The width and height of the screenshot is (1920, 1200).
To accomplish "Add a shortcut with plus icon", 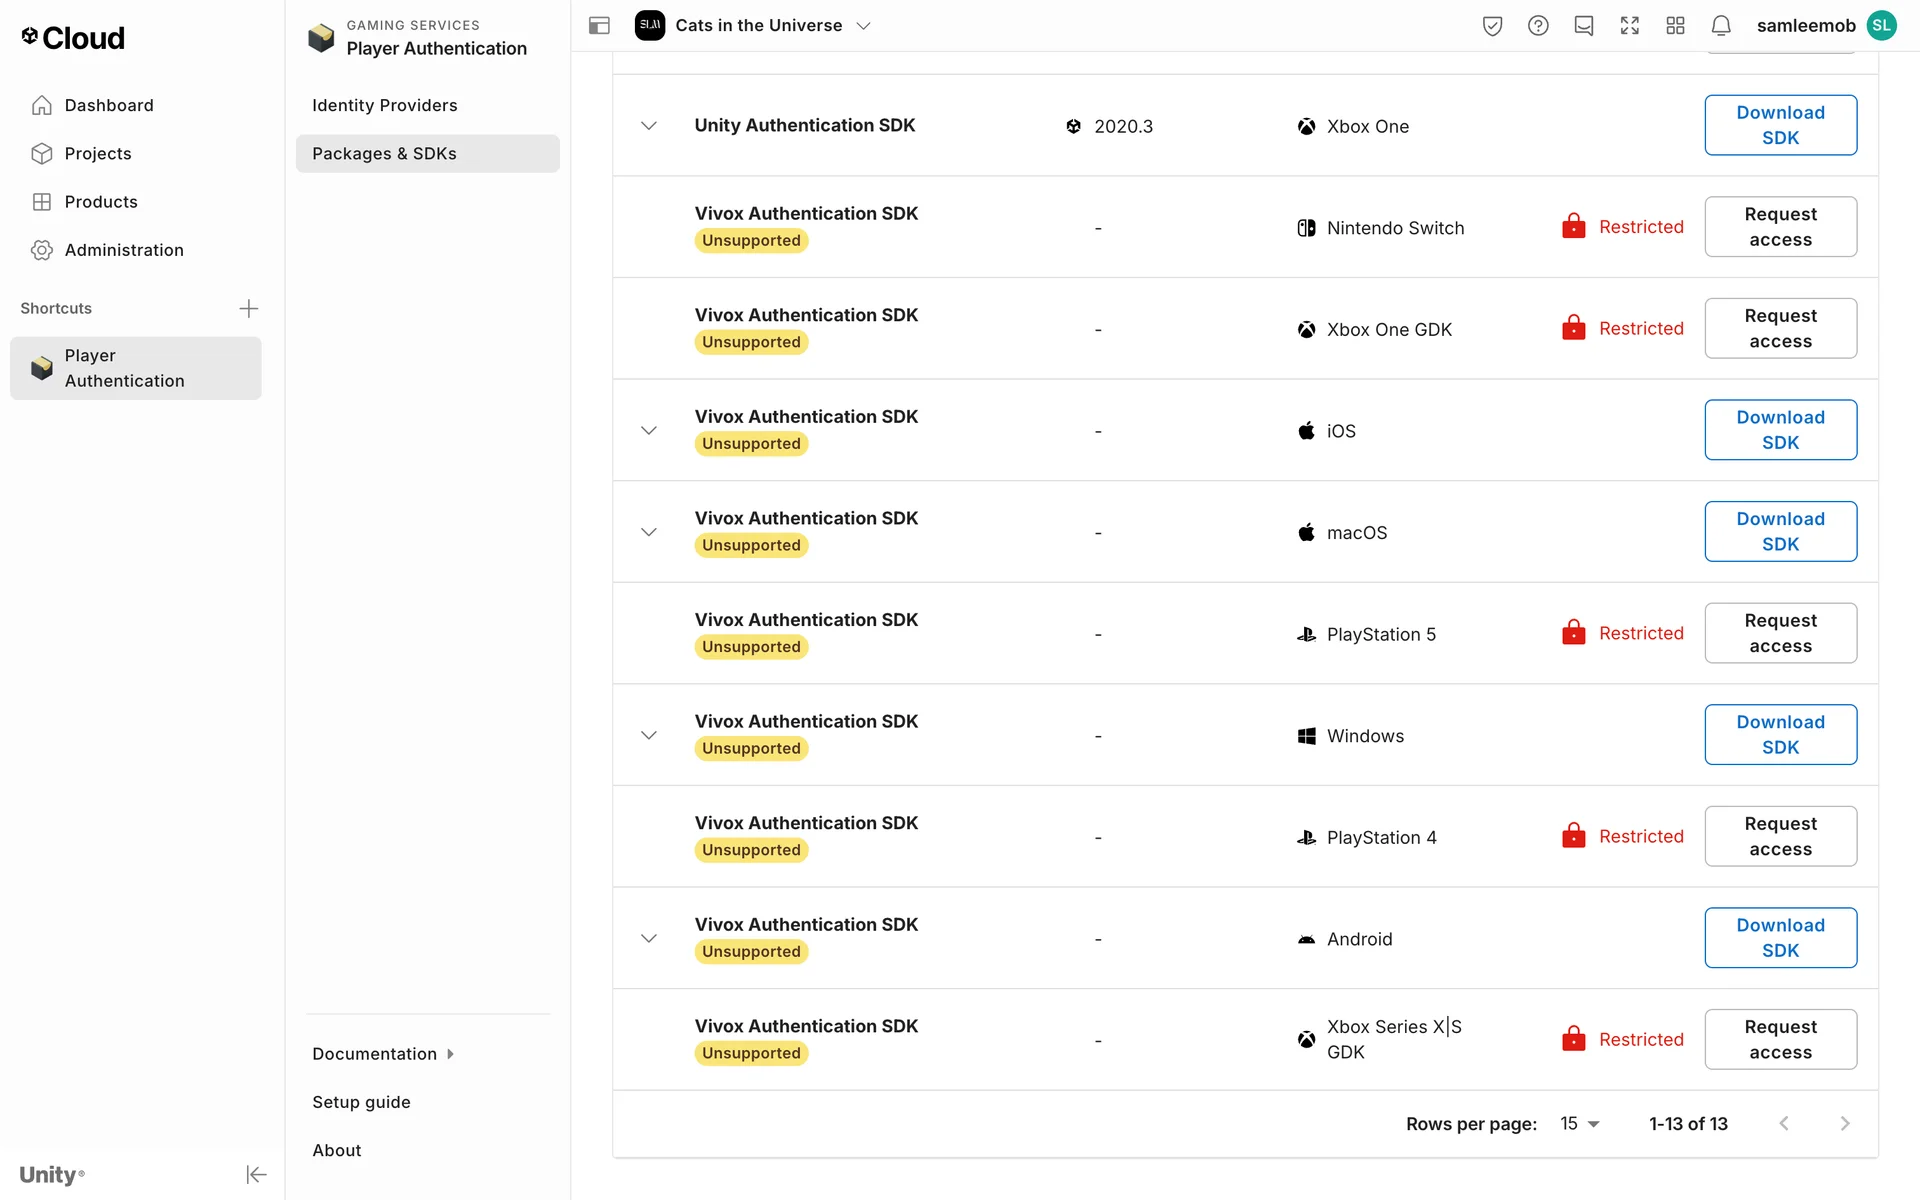I will pyautogui.click(x=249, y=308).
